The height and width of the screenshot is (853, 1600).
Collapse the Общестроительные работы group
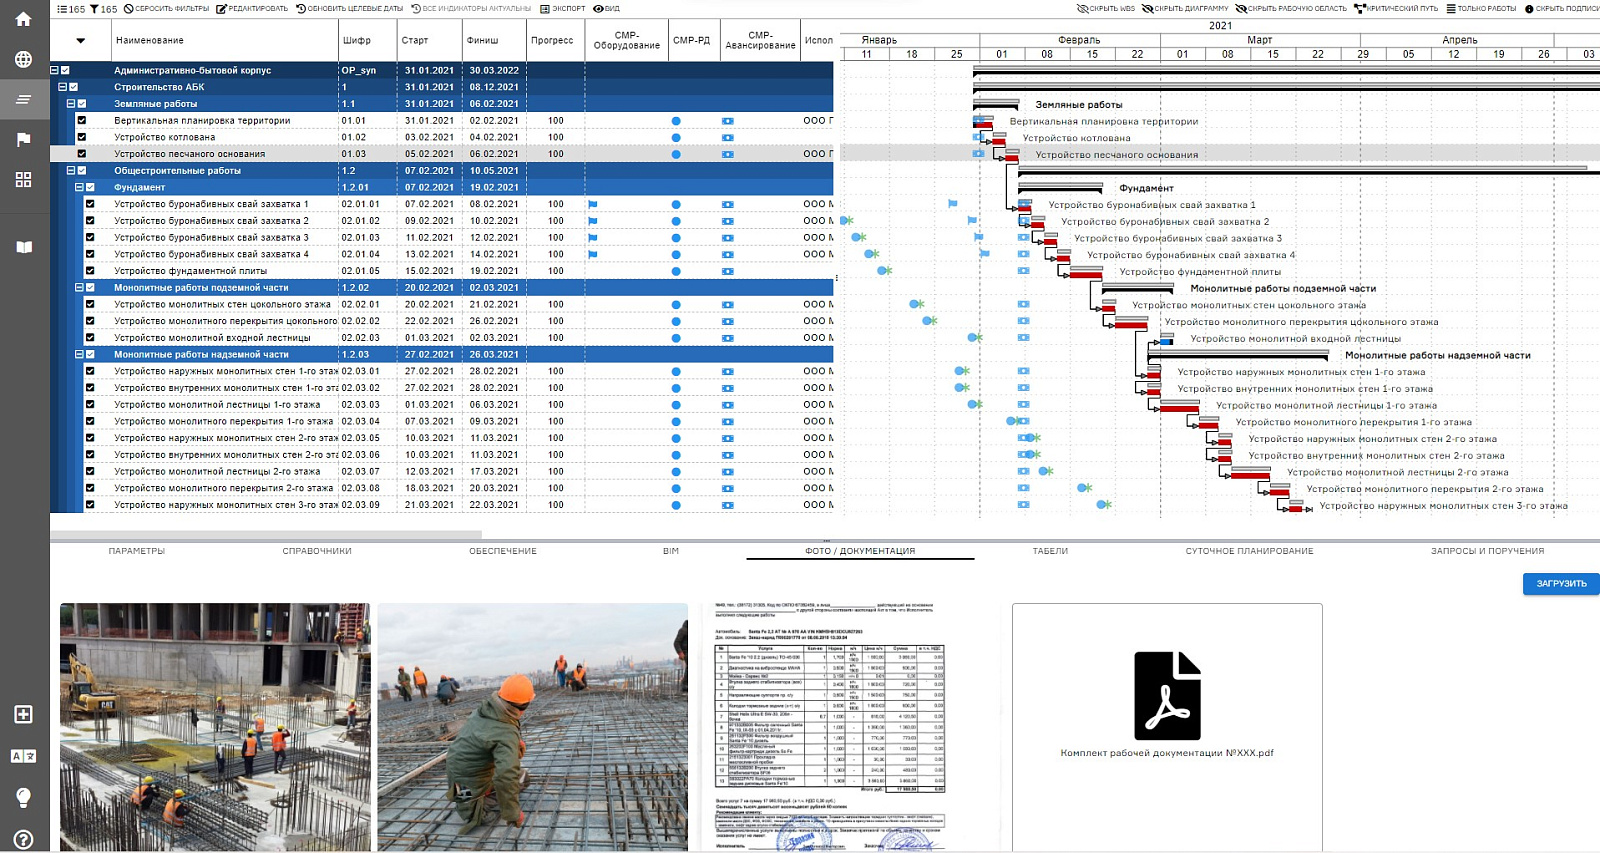click(71, 171)
